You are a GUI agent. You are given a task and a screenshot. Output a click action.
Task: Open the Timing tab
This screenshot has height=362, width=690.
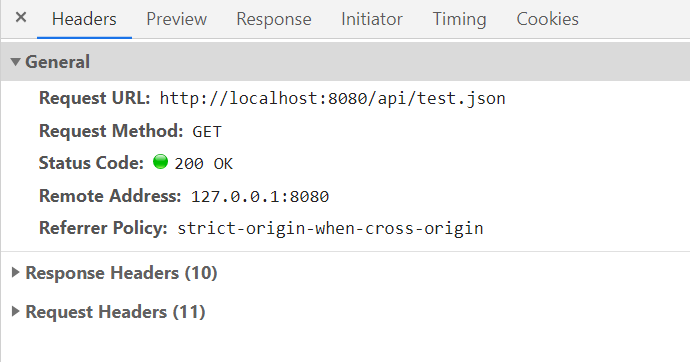pos(459,19)
